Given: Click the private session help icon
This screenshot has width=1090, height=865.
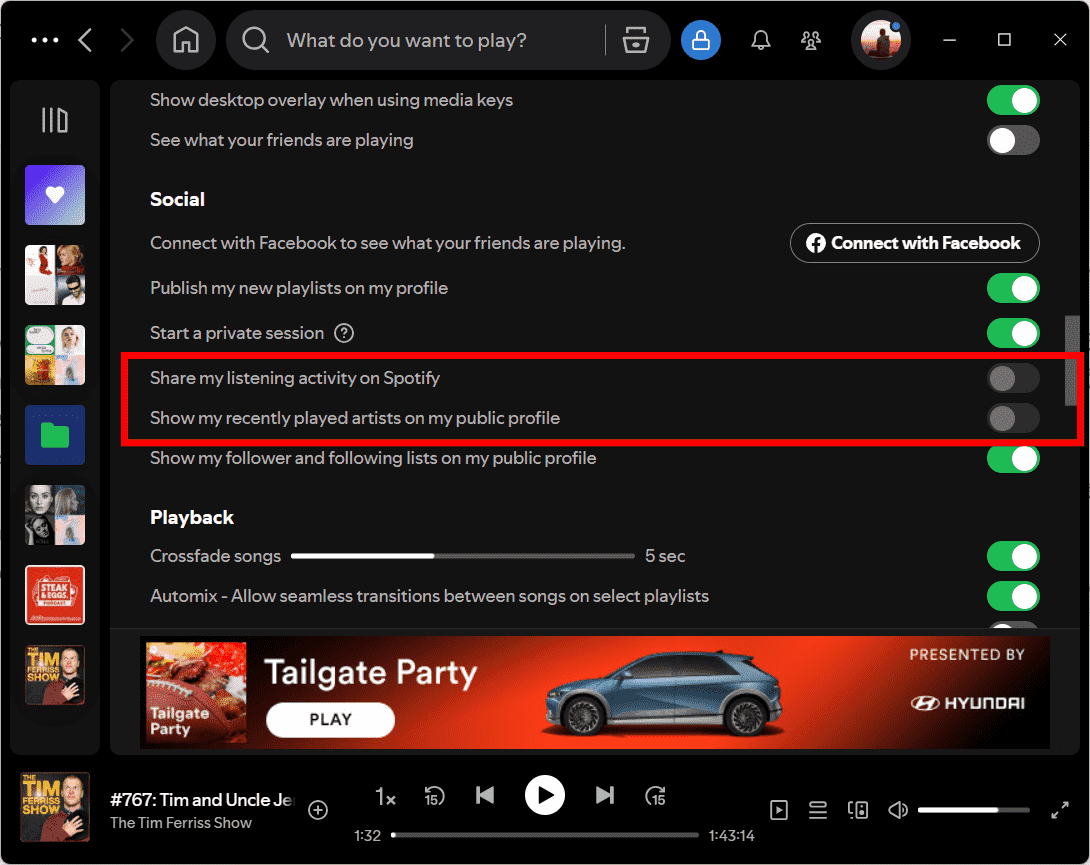Looking at the screenshot, I should (x=344, y=333).
